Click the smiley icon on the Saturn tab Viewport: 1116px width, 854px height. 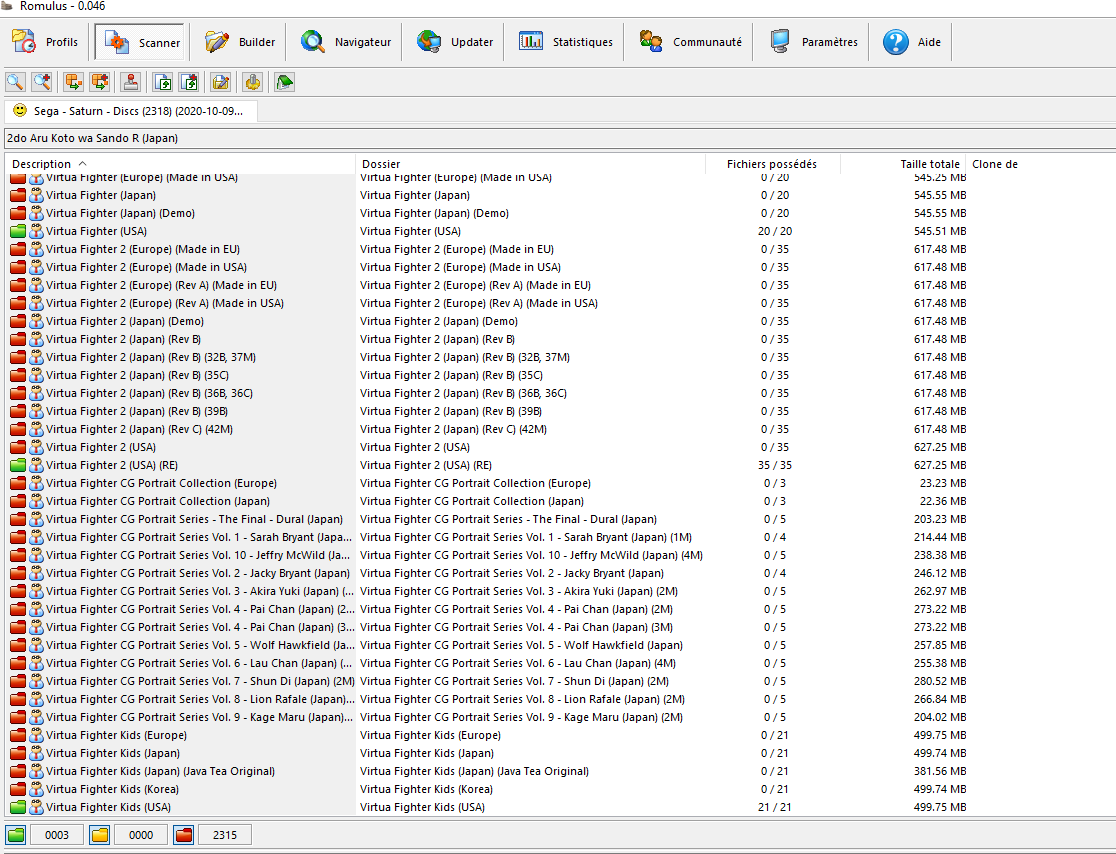[20, 110]
